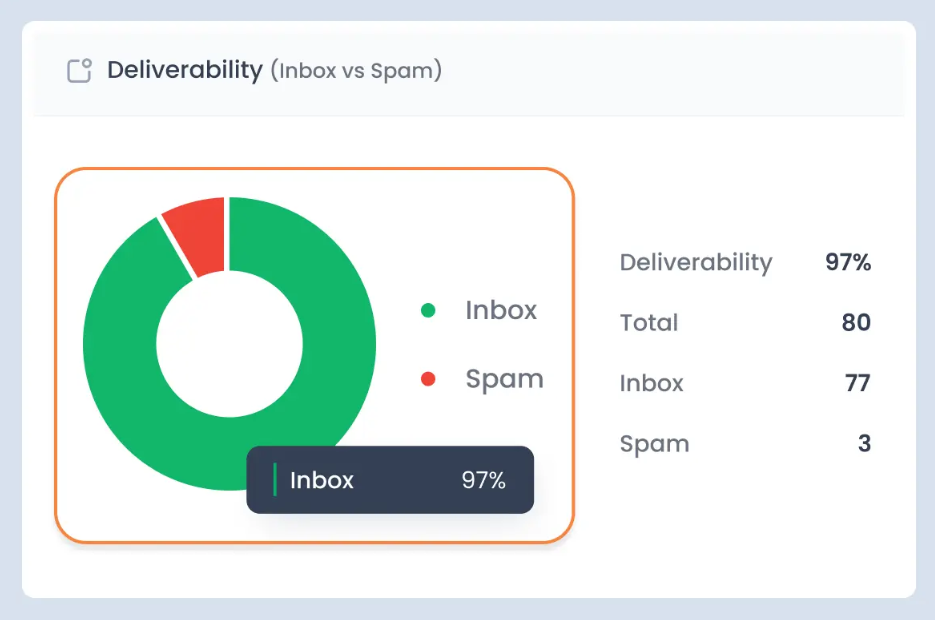The width and height of the screenshot is (935, 620).
Task: Click the Deliverability label in the stats list
Action: [x=696, y=263]
